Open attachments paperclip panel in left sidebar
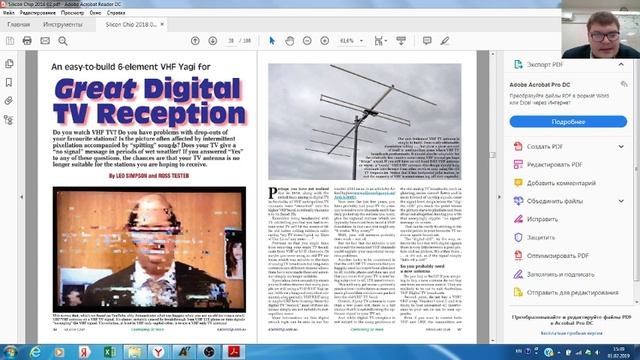The image size is (640, 360). click(9, 101)
